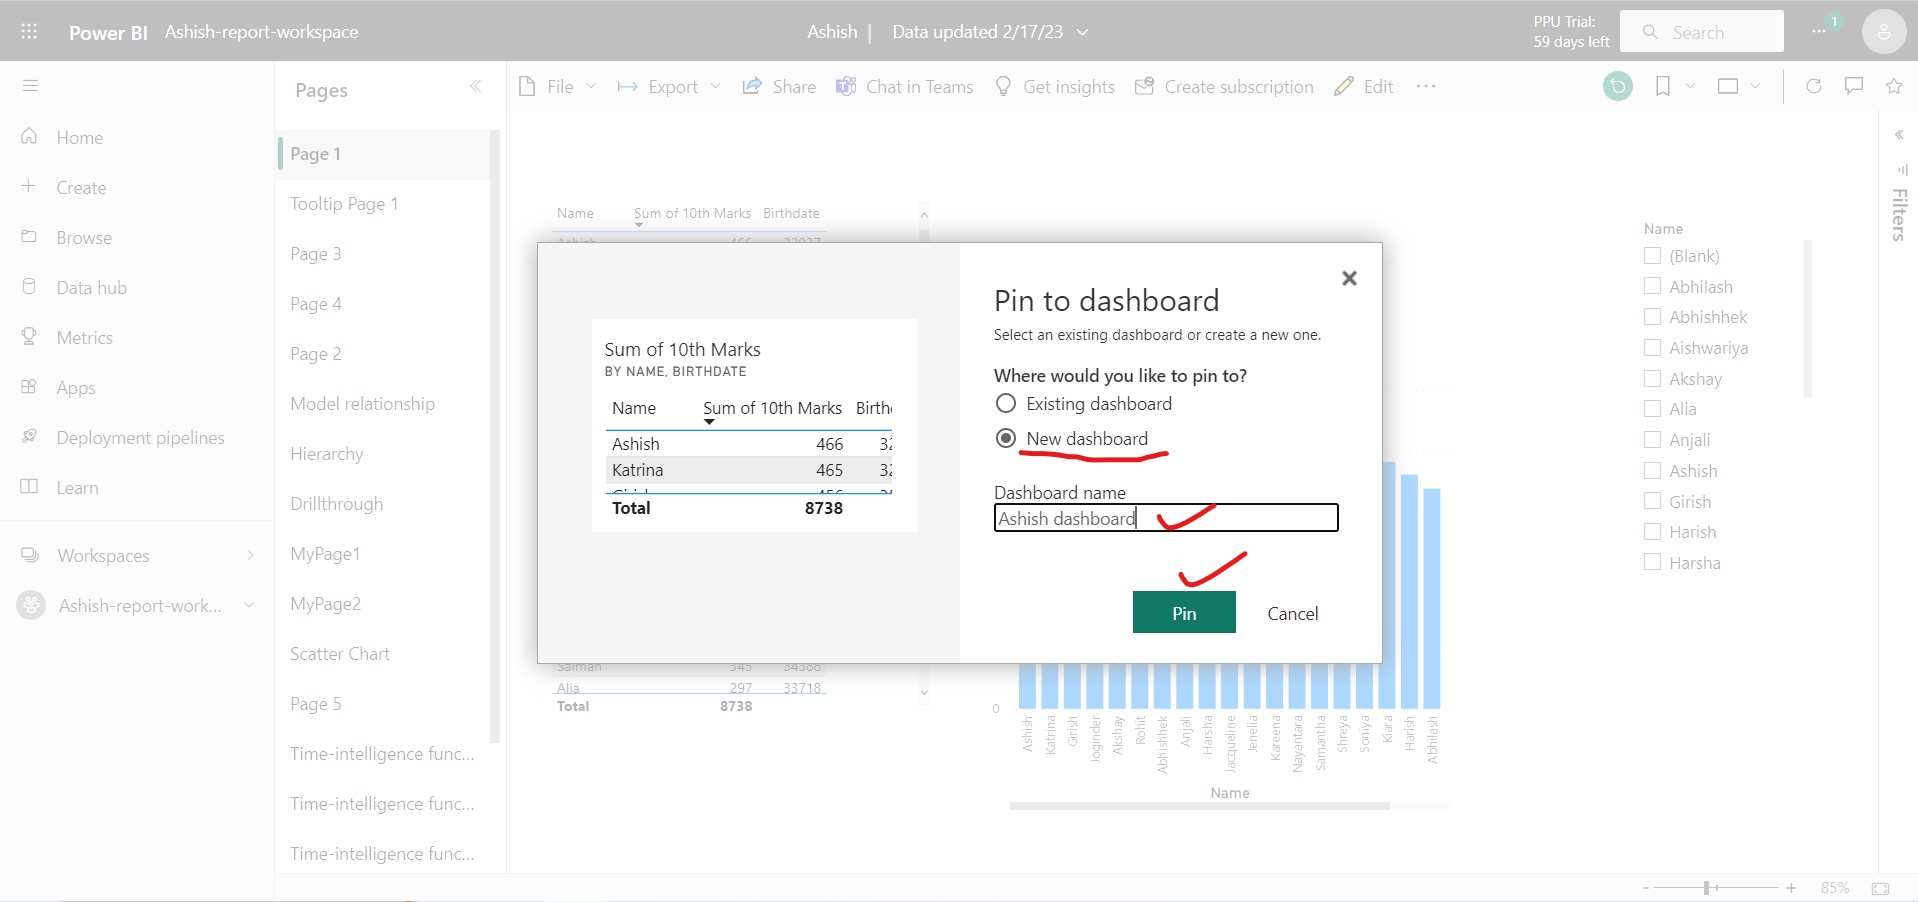
Task: Click the Pin button
Action: [1184, 612]
